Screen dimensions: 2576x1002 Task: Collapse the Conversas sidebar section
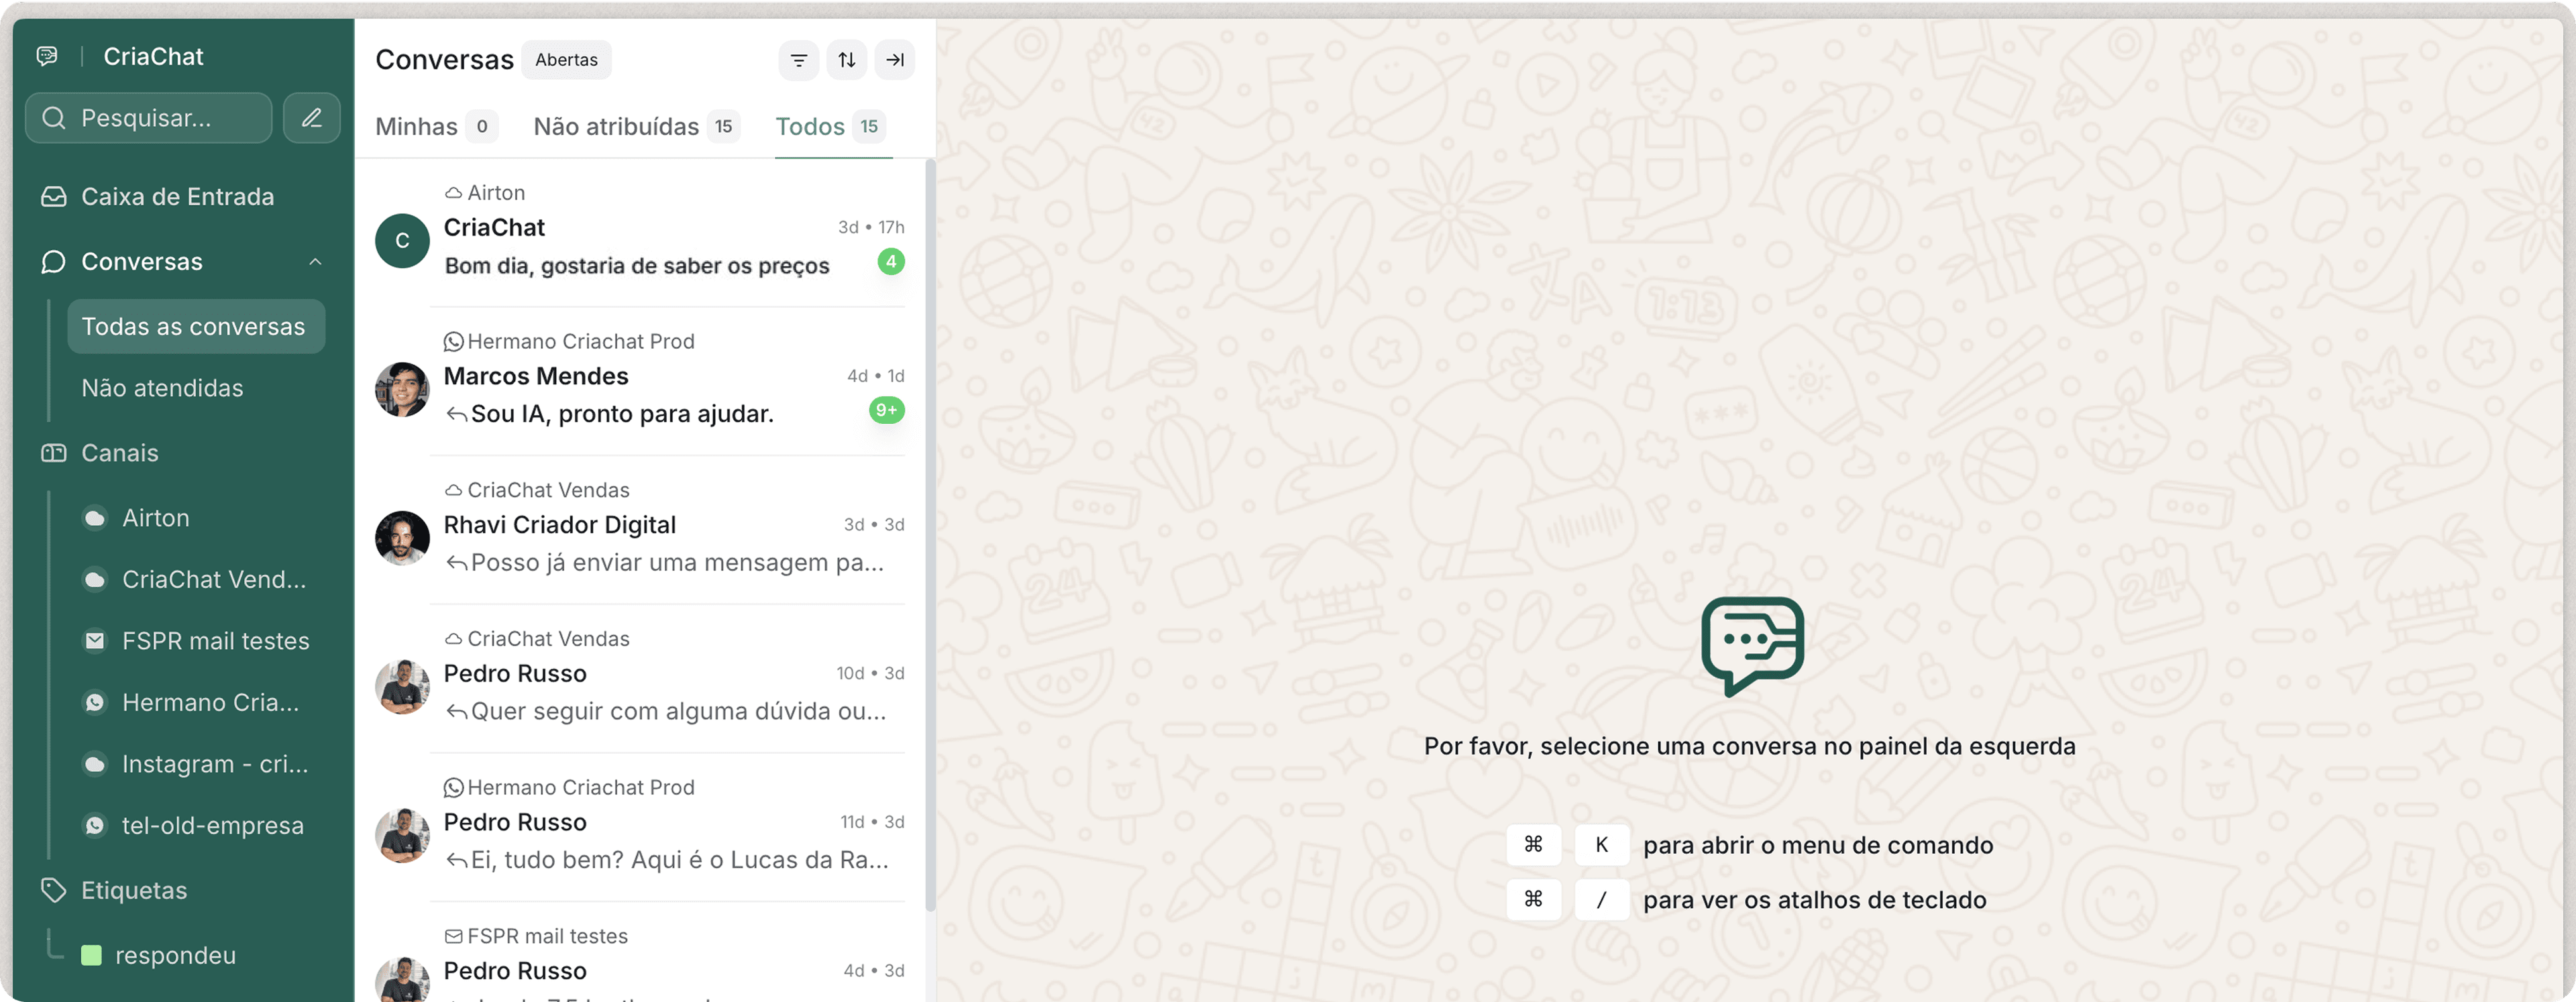click(315, 262)
